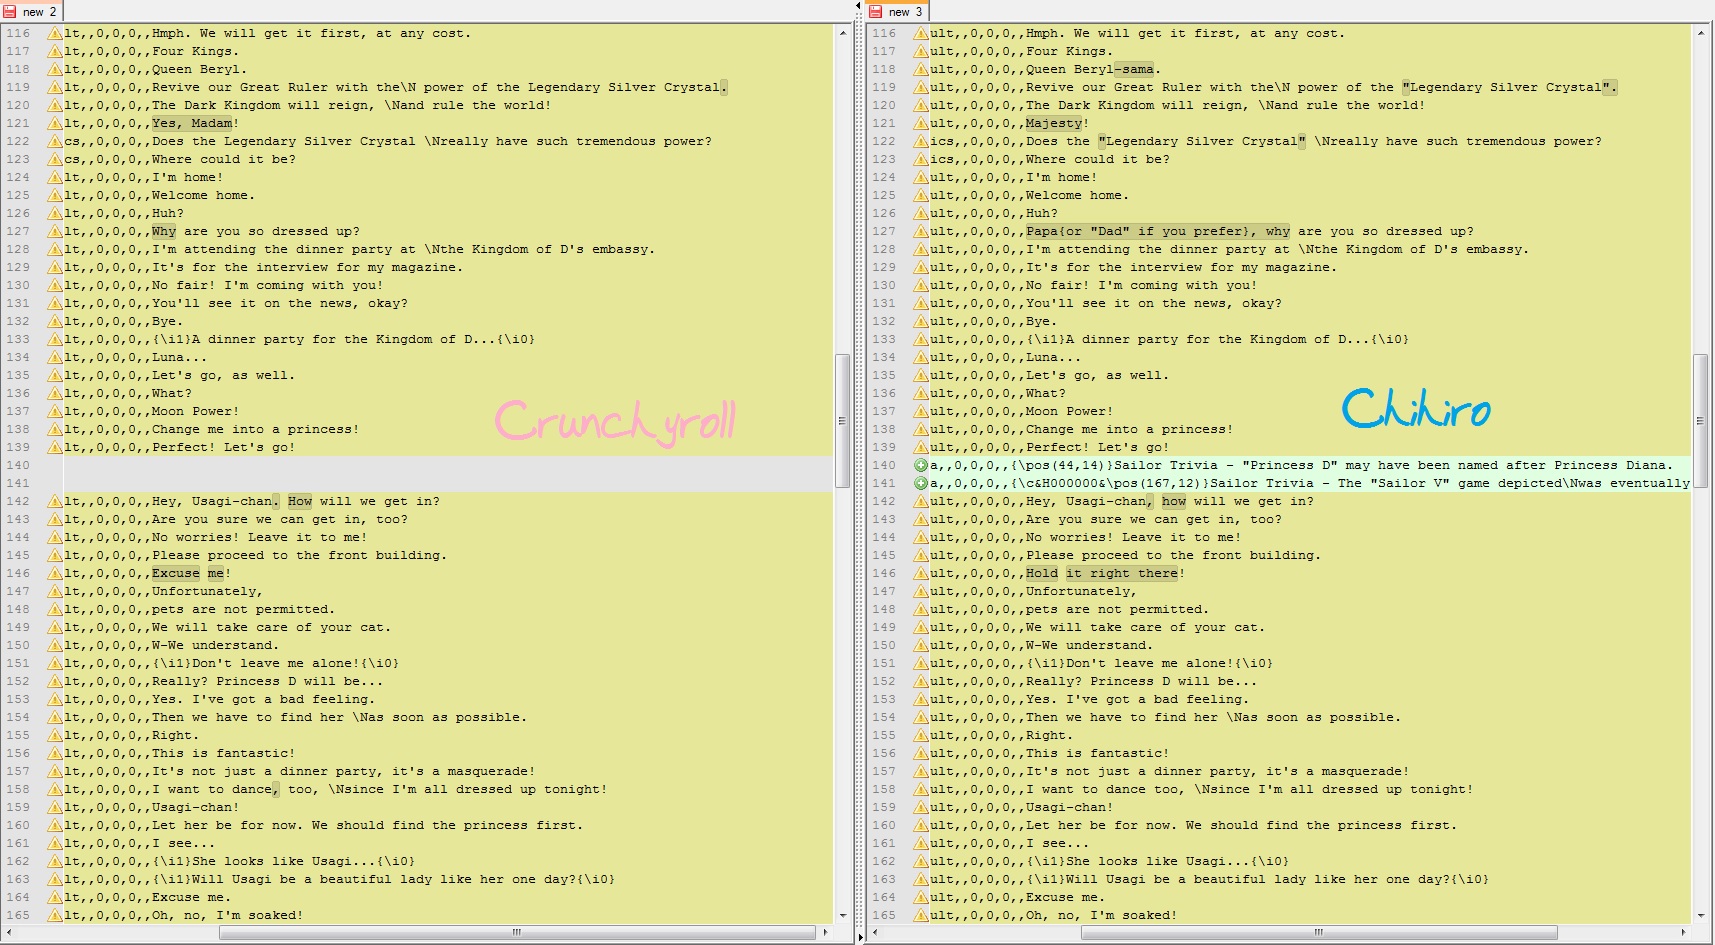Click warning icon on line 151 in new 3 pane

(x=921, y=663)
